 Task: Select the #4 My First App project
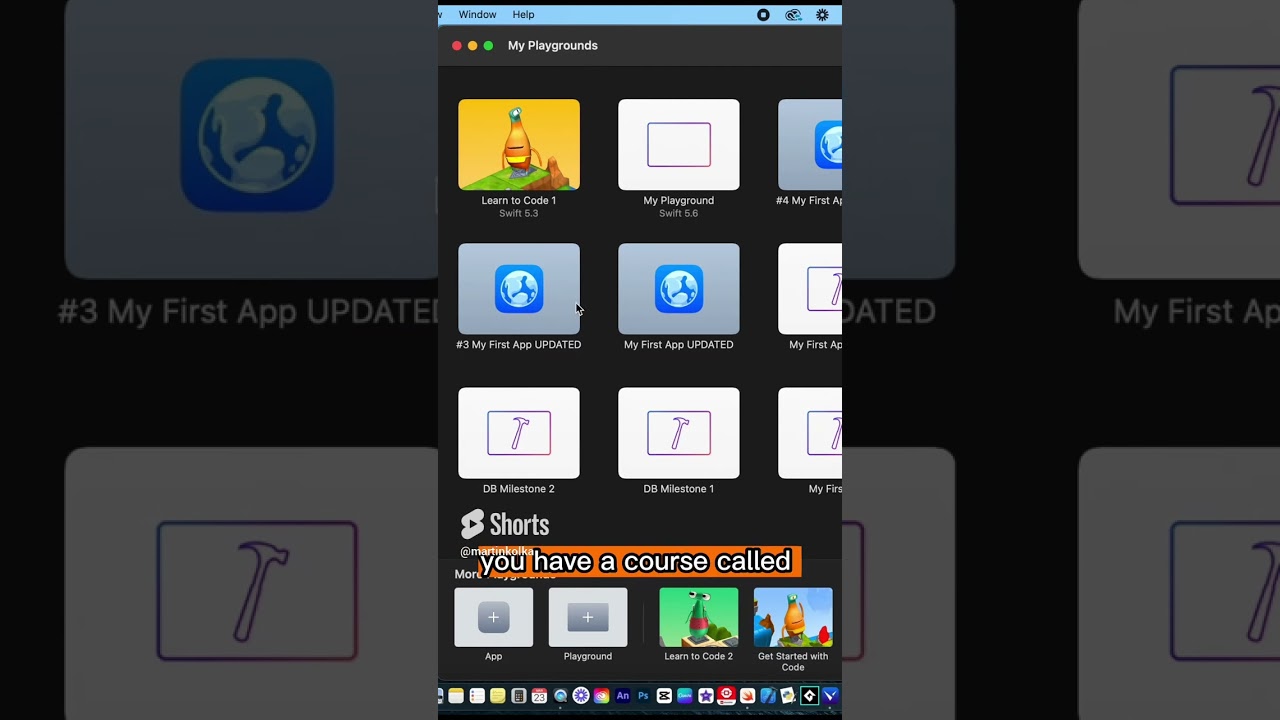tap(810, 144)
